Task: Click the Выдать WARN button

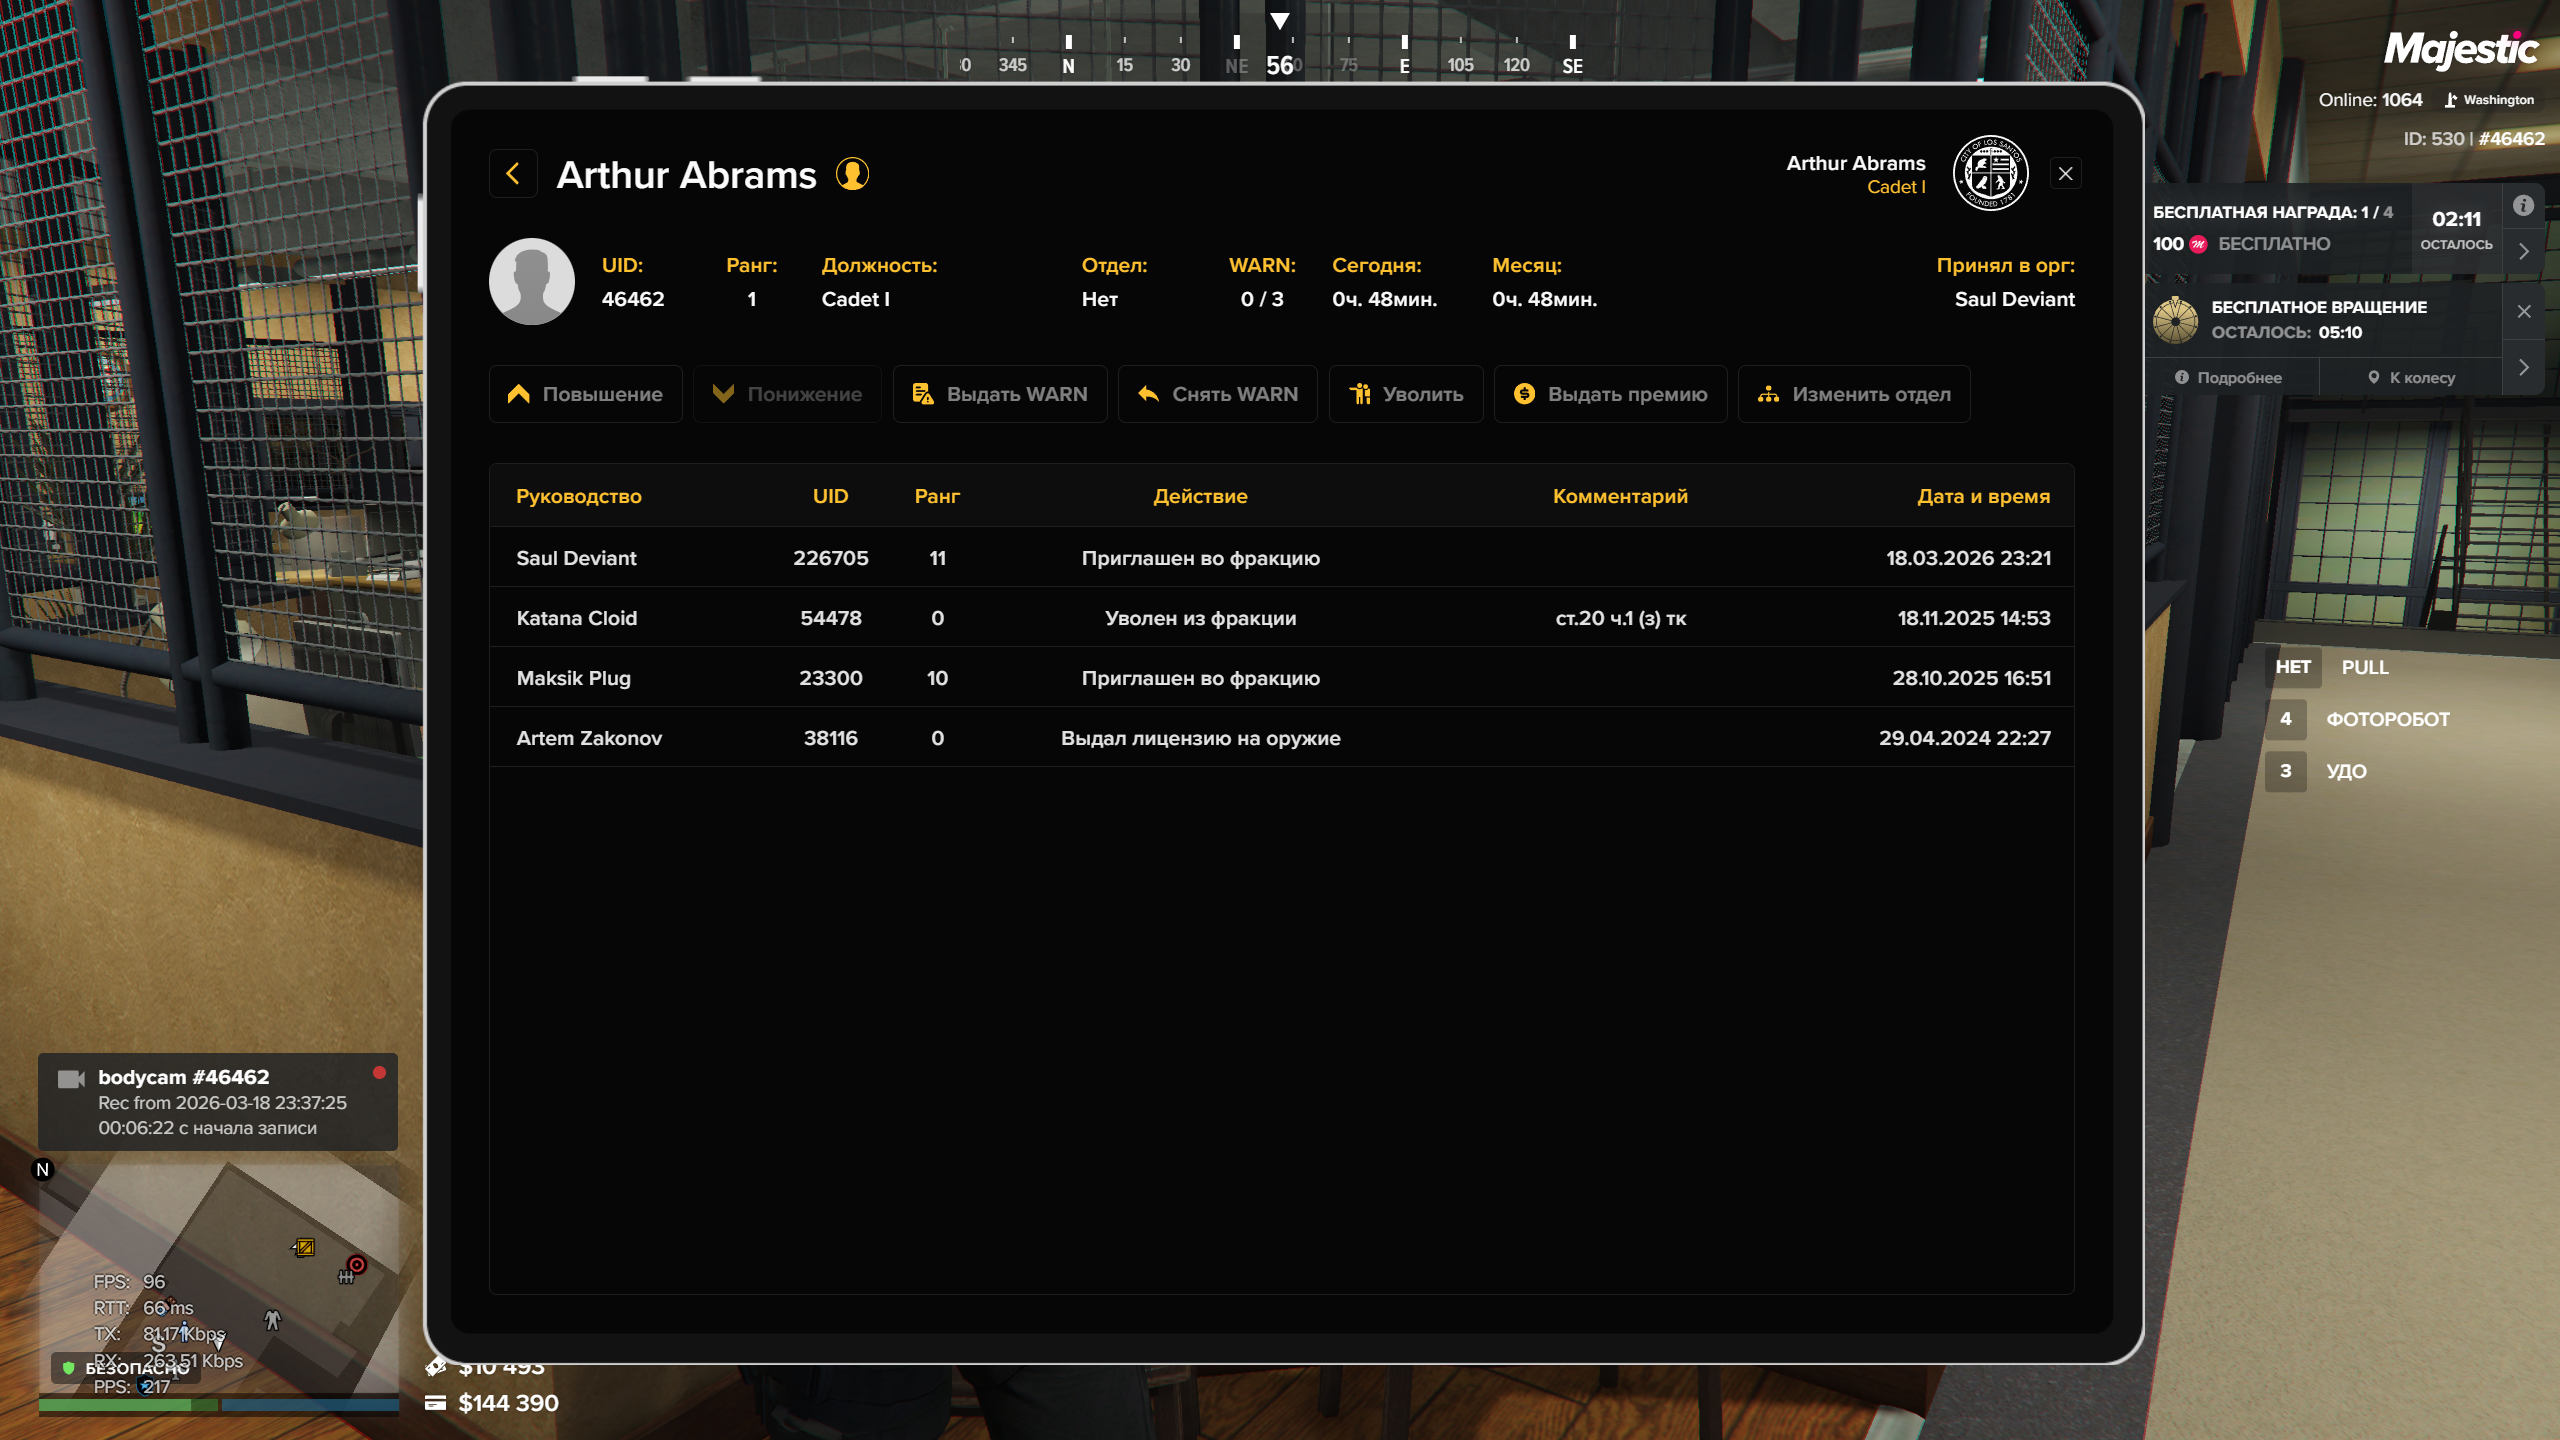Action: [999, 394]
